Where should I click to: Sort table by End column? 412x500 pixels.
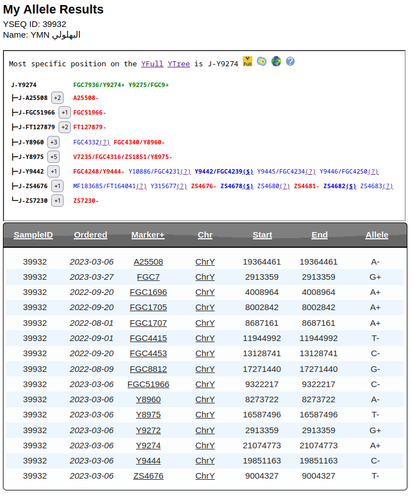[x=319, y=235]
